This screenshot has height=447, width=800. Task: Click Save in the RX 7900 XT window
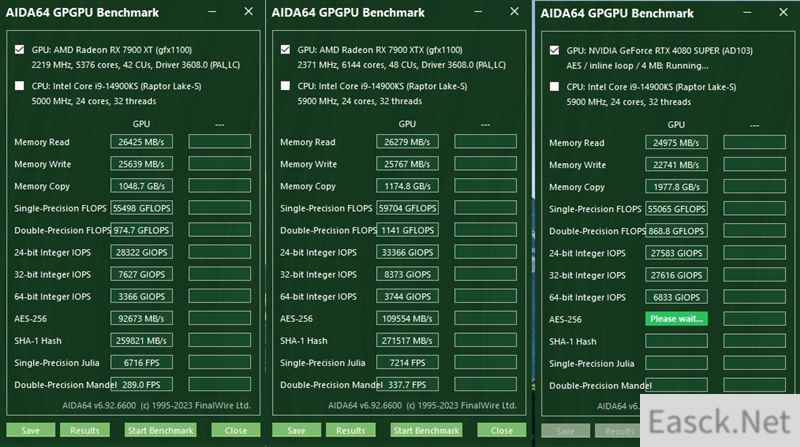tap(31, 430)
